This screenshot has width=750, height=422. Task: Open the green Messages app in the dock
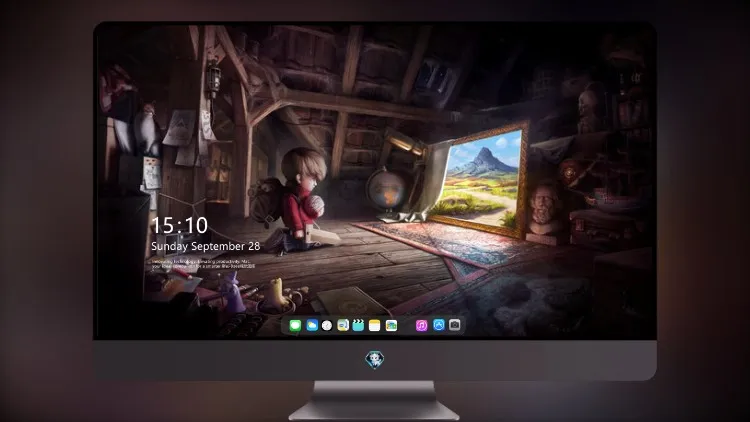(295, 326)
